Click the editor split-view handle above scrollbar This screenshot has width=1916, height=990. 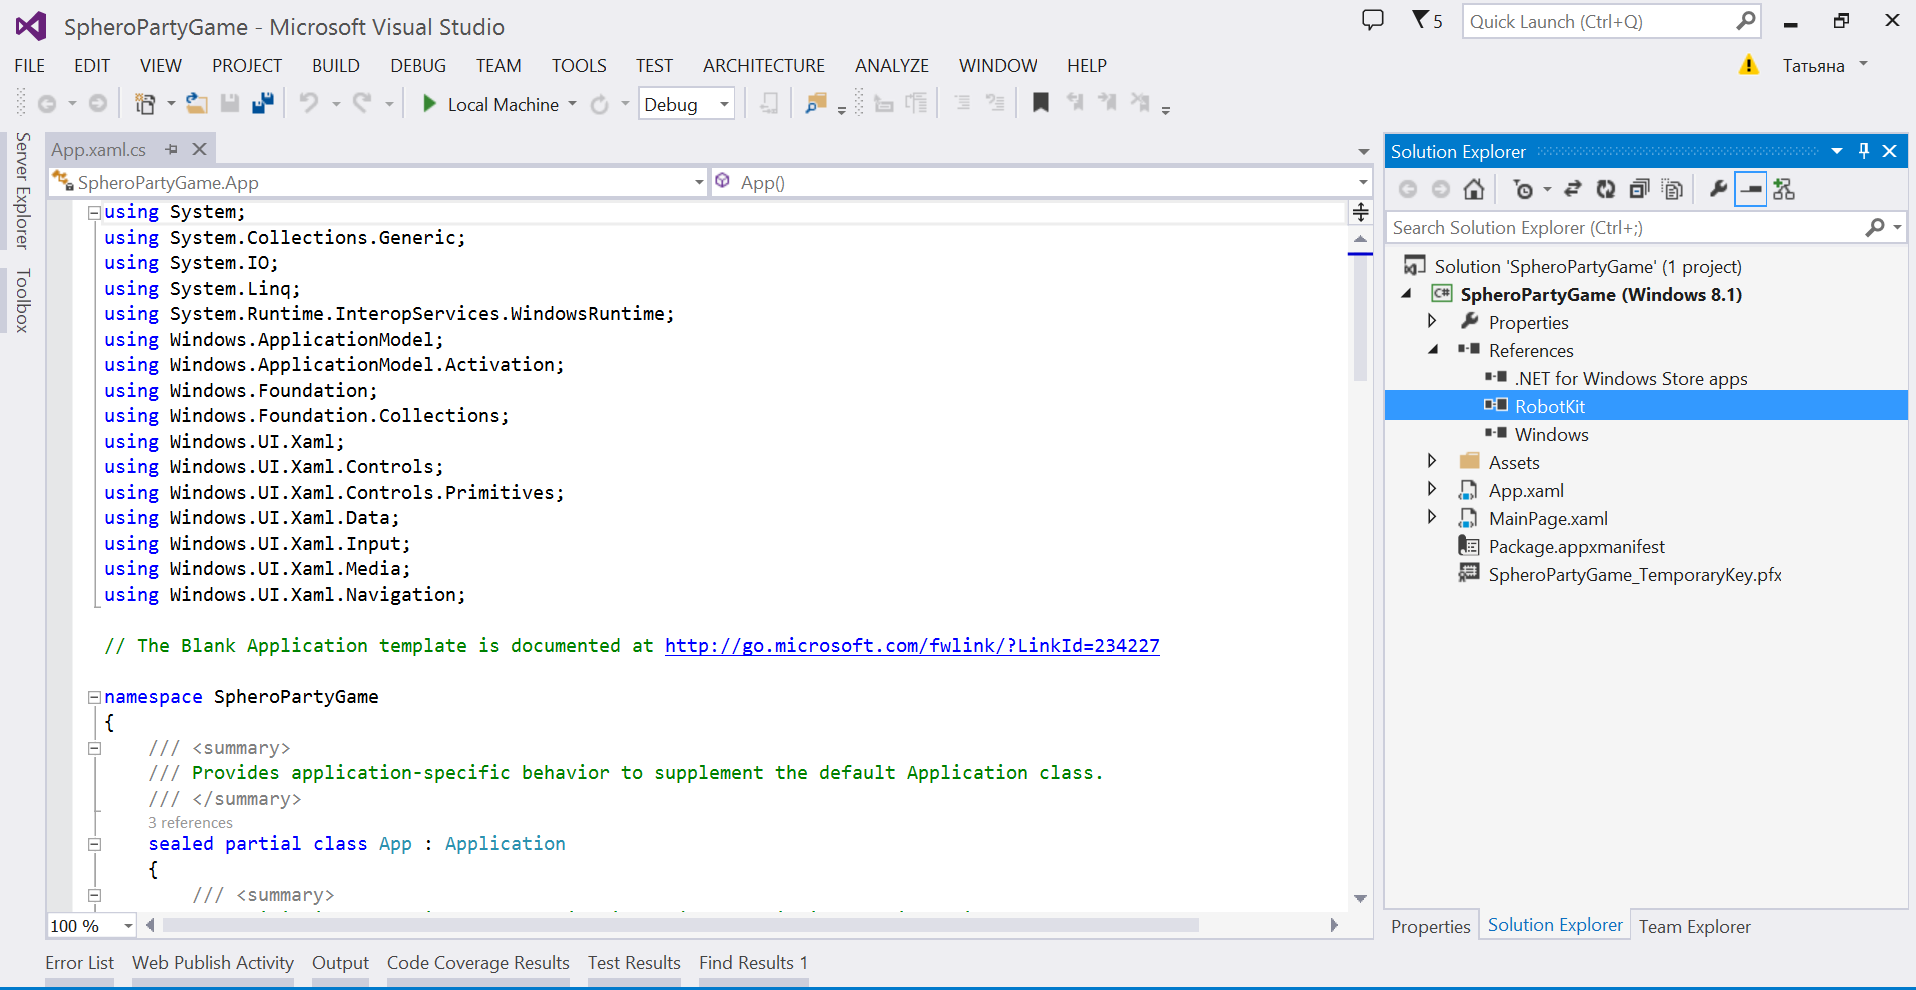pos(1360,212)
